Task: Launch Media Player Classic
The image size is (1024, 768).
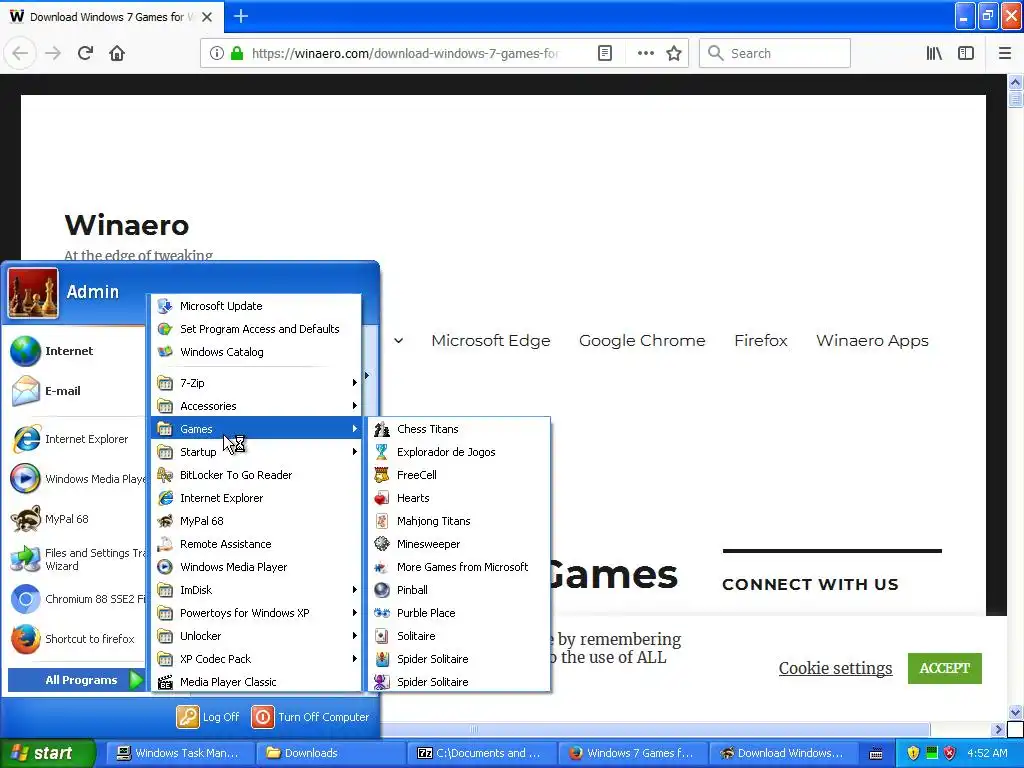Action: tap(256, 682)
